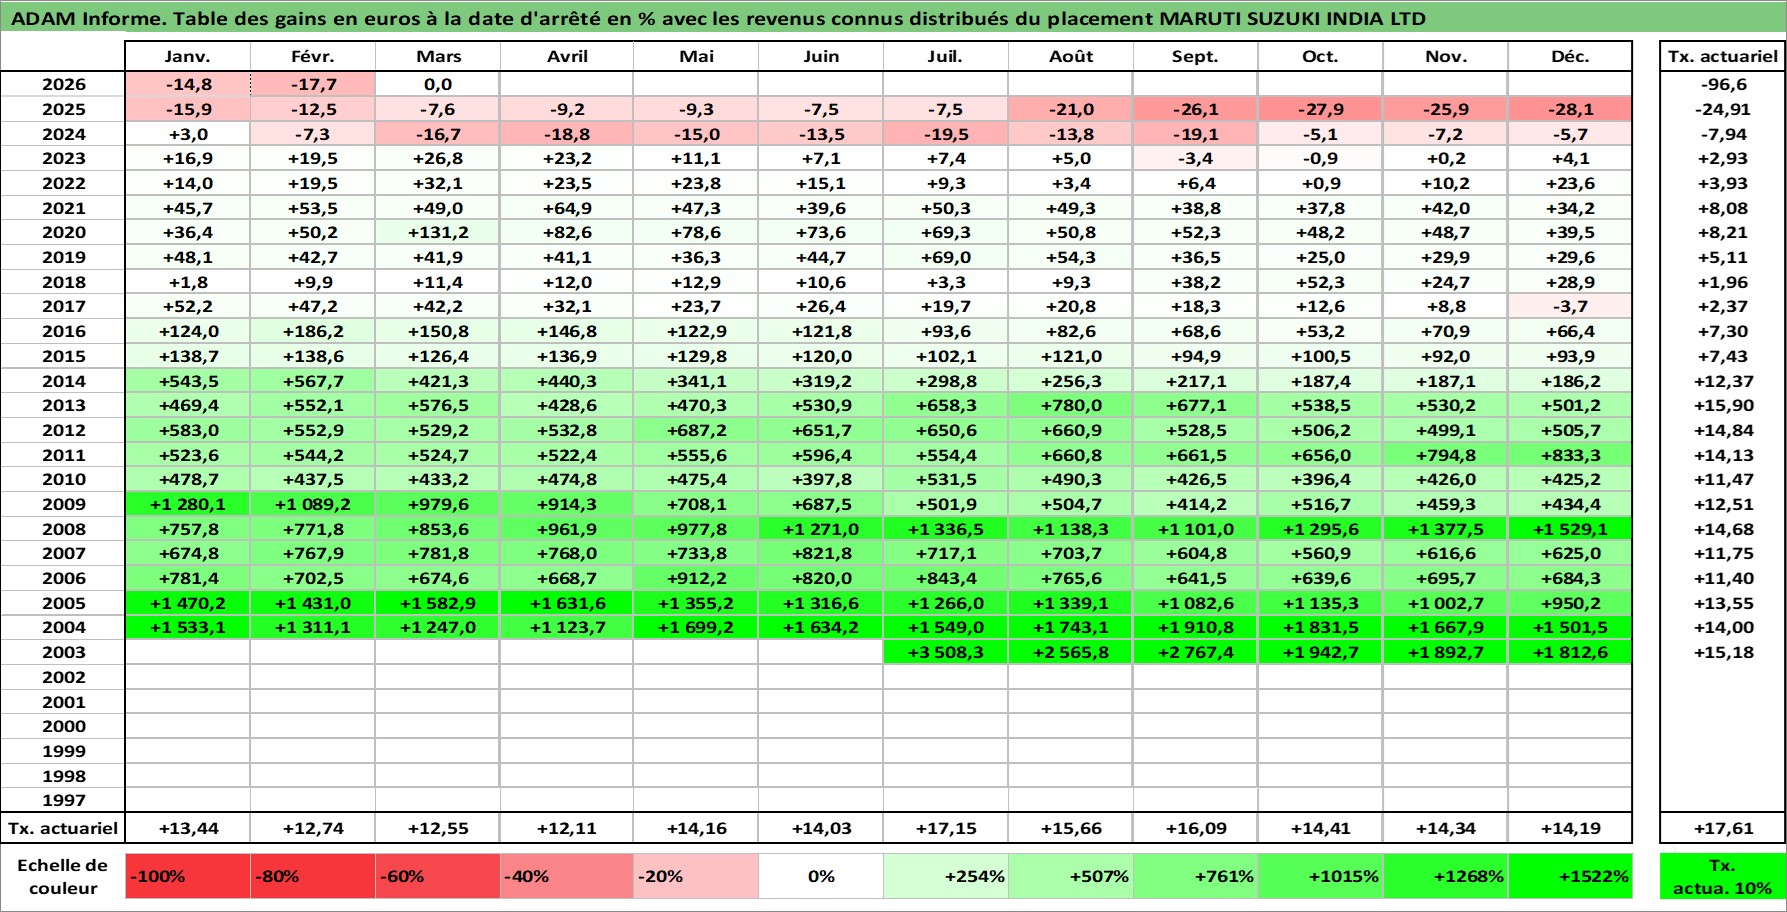Screen dimensions: 1787x912
Task: Select the -40% scale swatch
Action: pyautogui.click(x=567, y=876)
